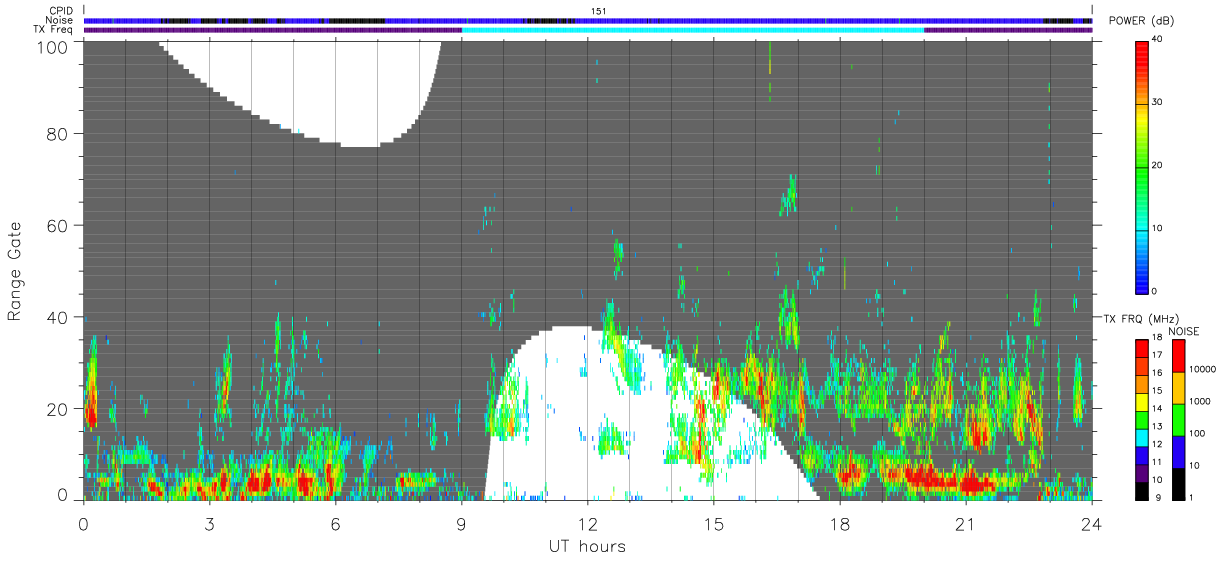Screen dimensions: 1228x567
Task: Select the 10 label on the NOISE legend
Action: click(x=1196, y=465)
